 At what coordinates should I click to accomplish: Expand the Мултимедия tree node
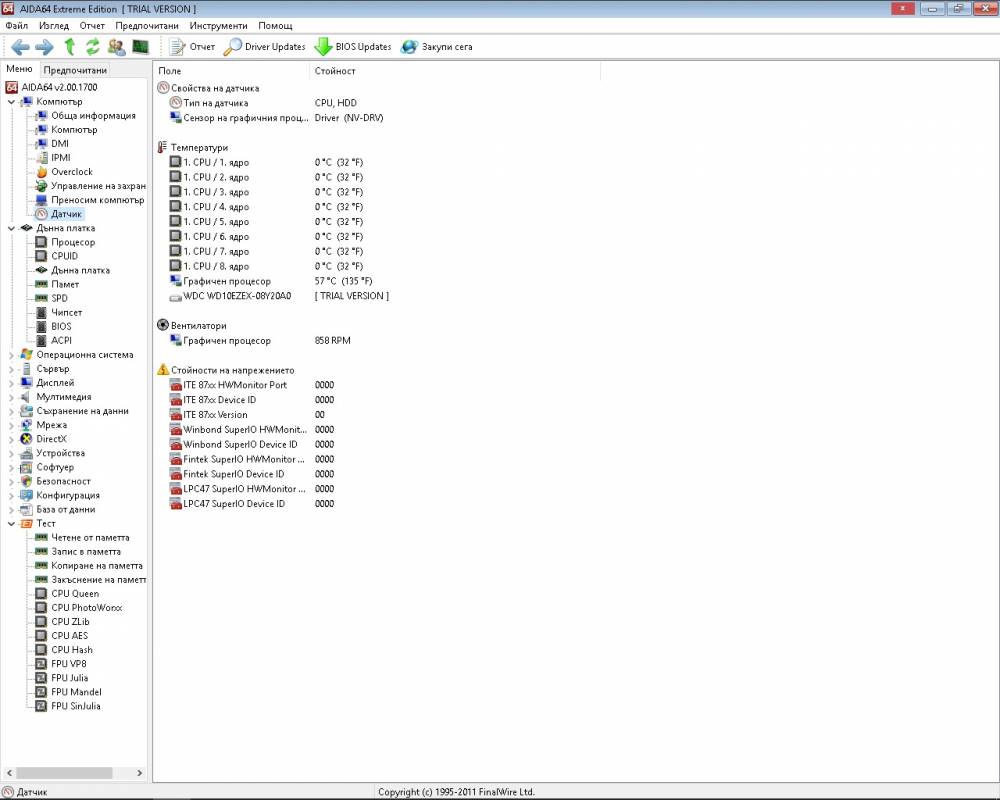point(11,397)
